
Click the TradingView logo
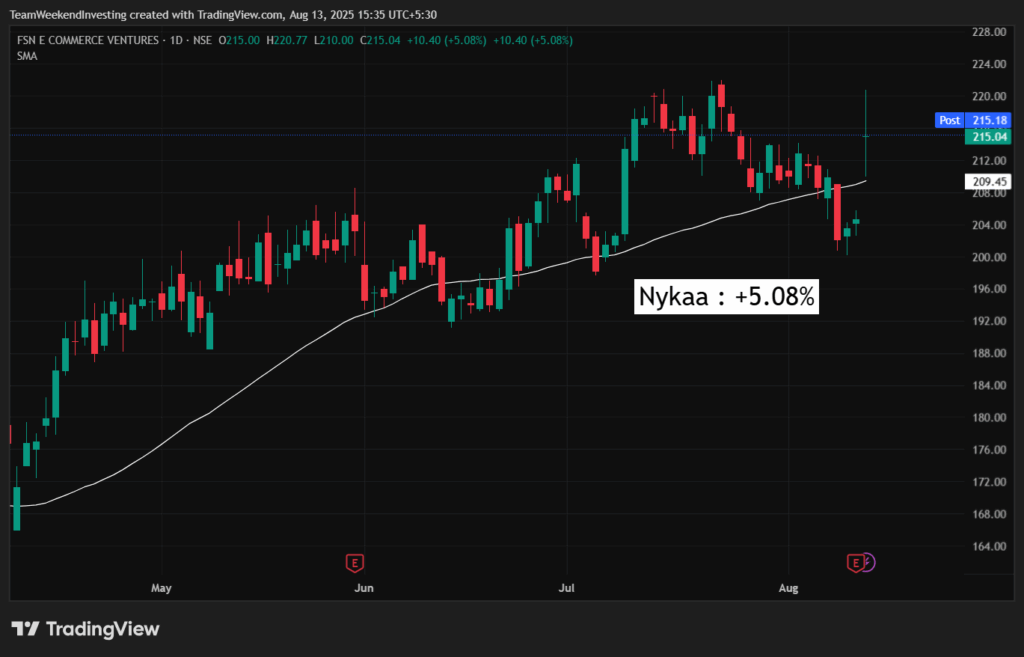[x=86, y=629]
